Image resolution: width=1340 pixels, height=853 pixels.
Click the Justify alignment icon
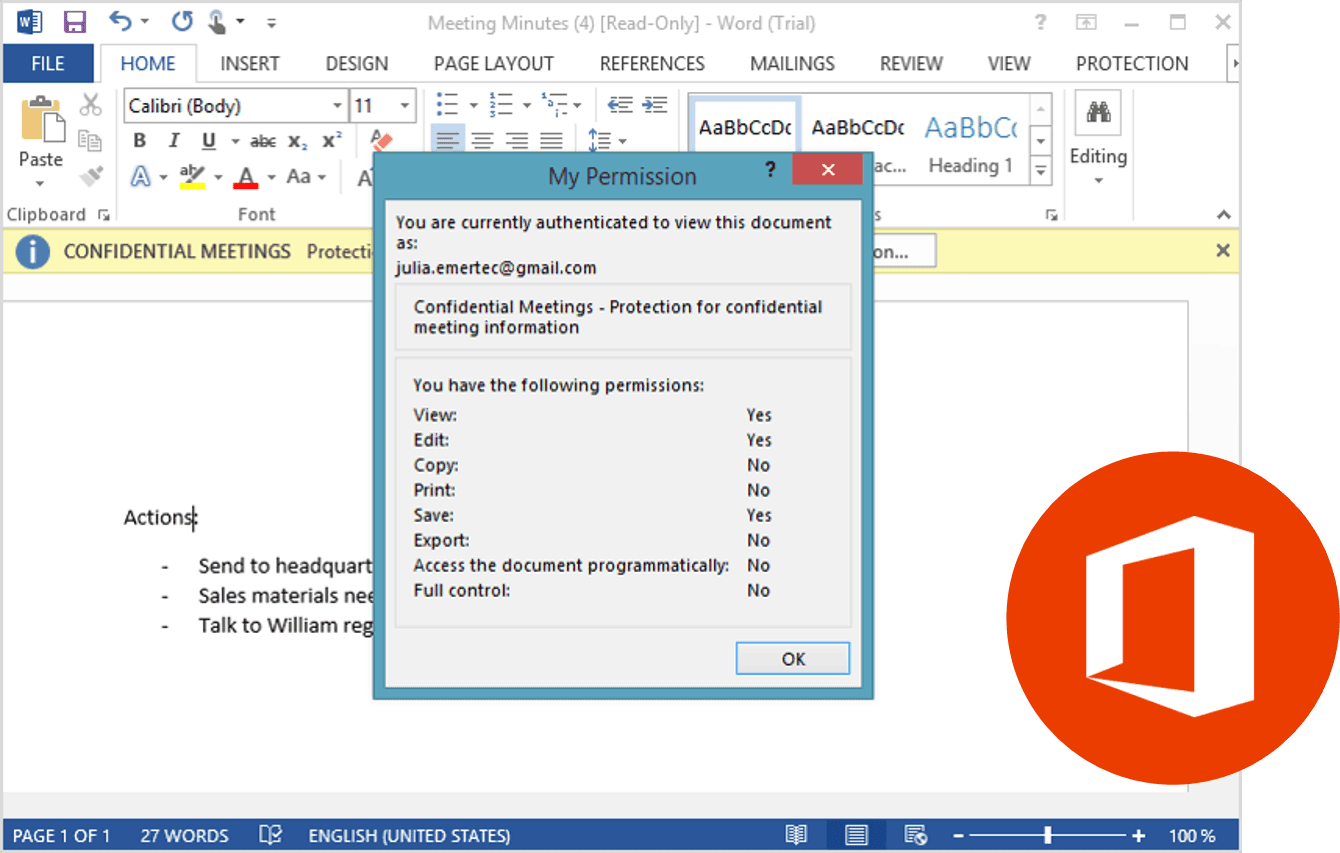coord(551,140)
